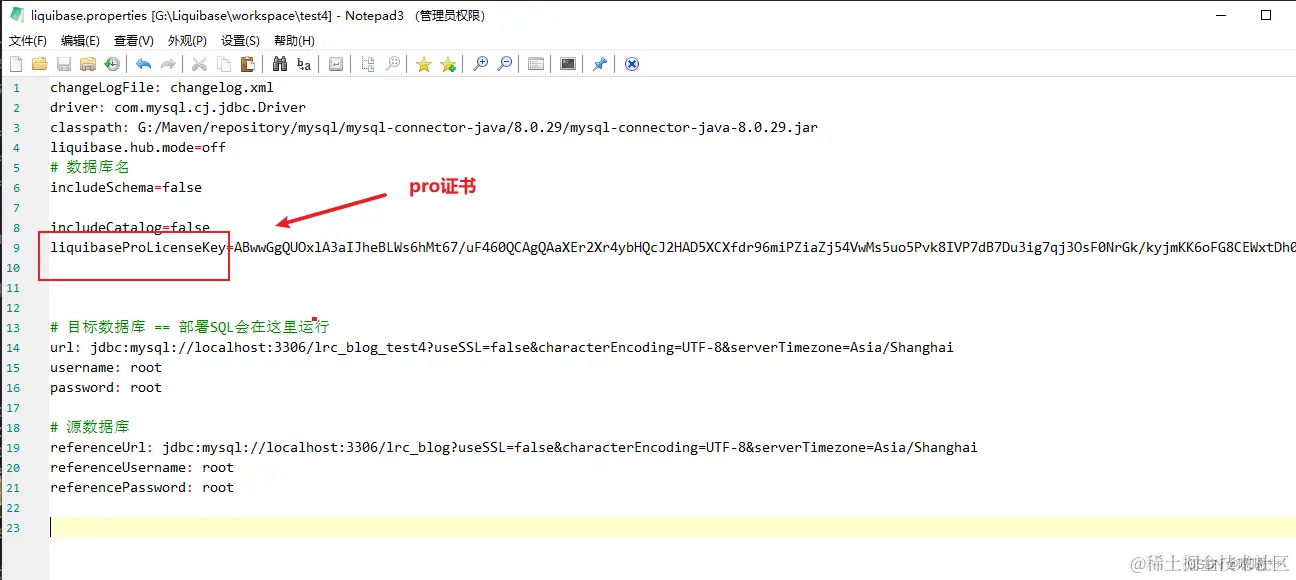This screenshot has height=580, width=1296.
Task: Click the 'password: root' line
Action: point(106,387)
